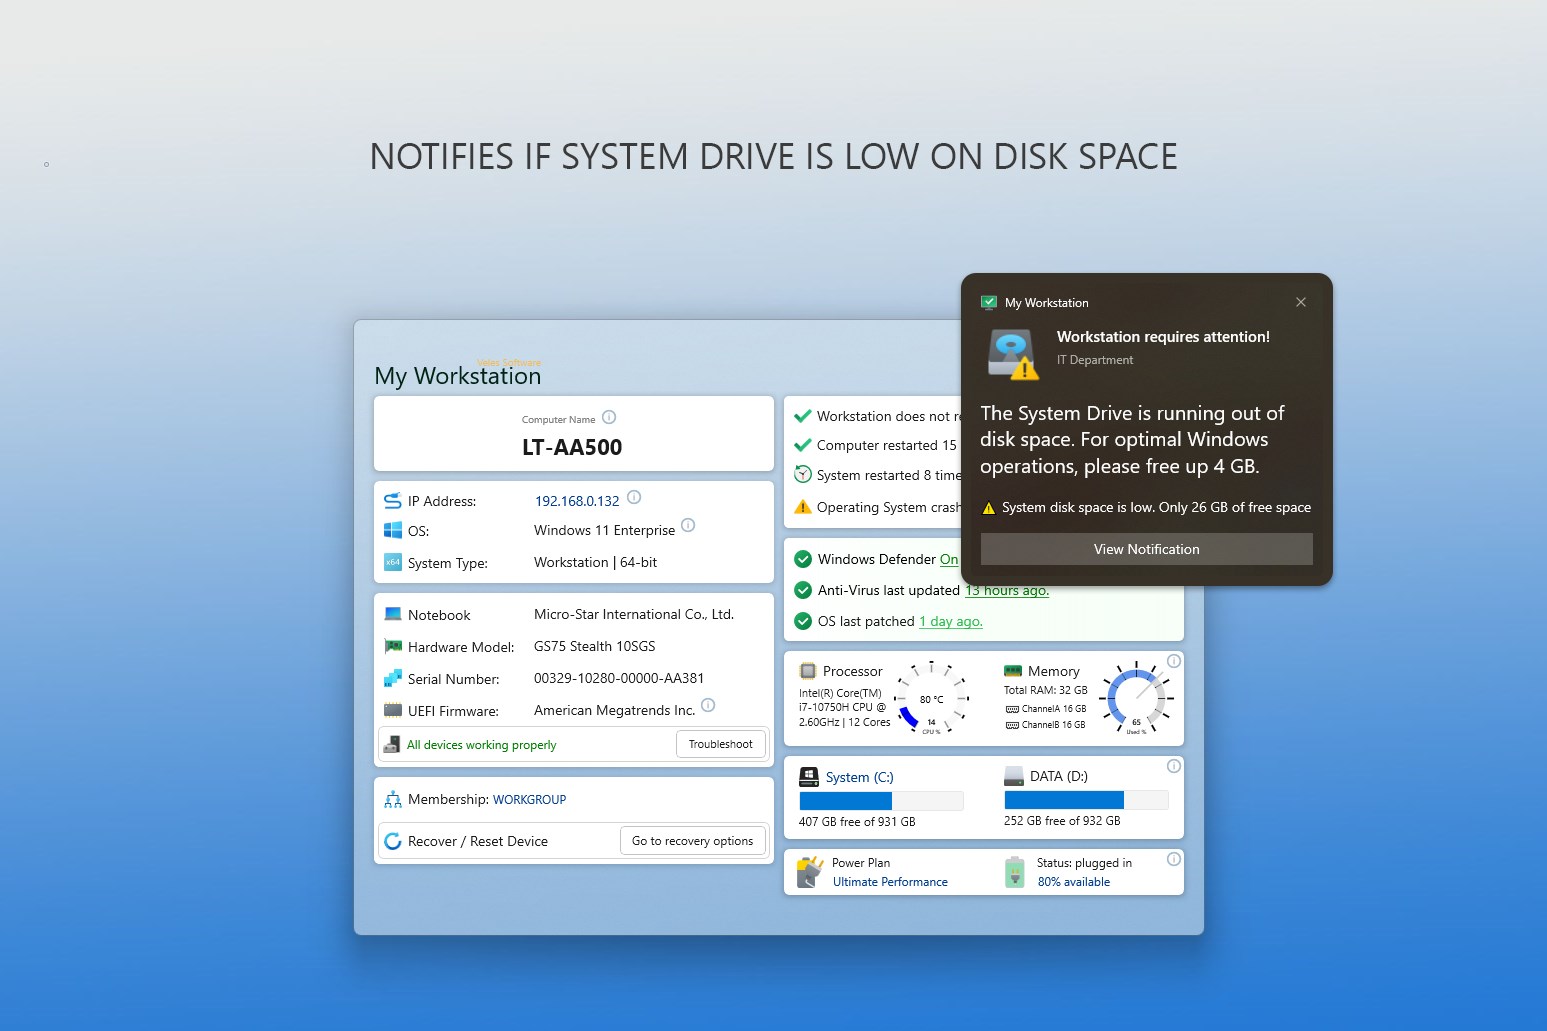
Task: Click the OS last patched 1 day ago link
Action: [951, 621]
